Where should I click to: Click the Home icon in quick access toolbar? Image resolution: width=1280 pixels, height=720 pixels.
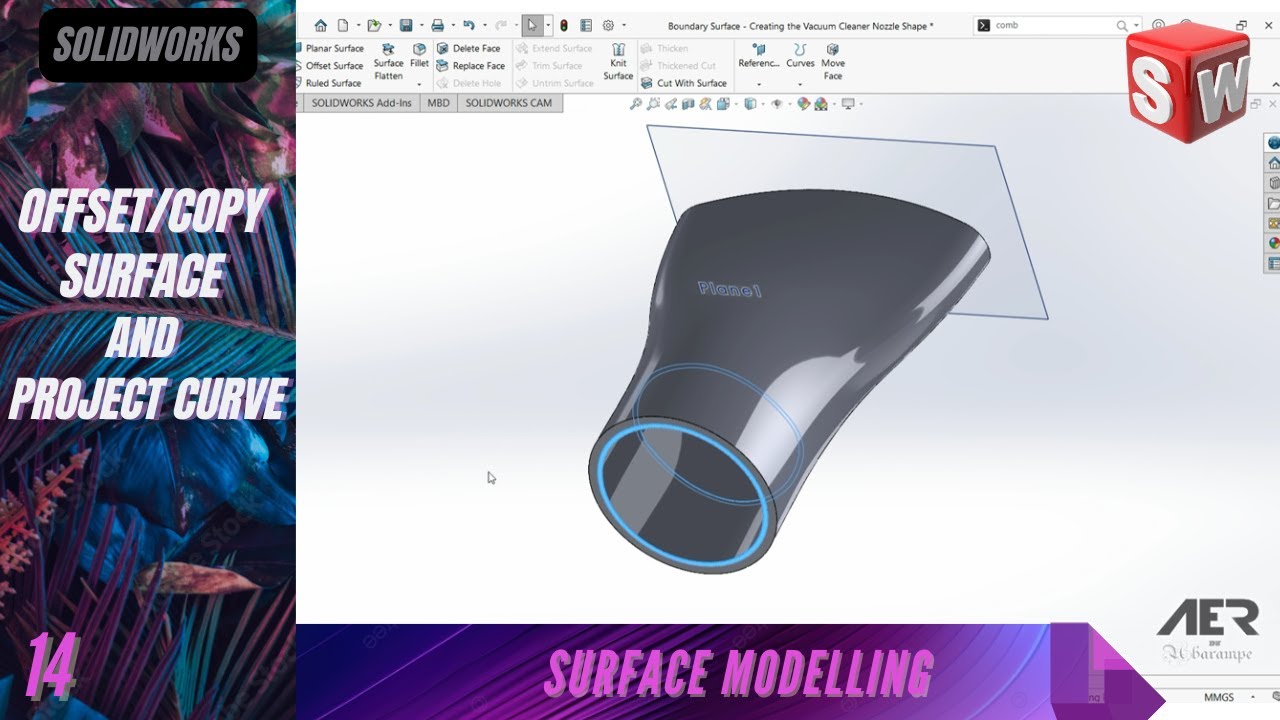pyautogui.click(x=321, y=25)
